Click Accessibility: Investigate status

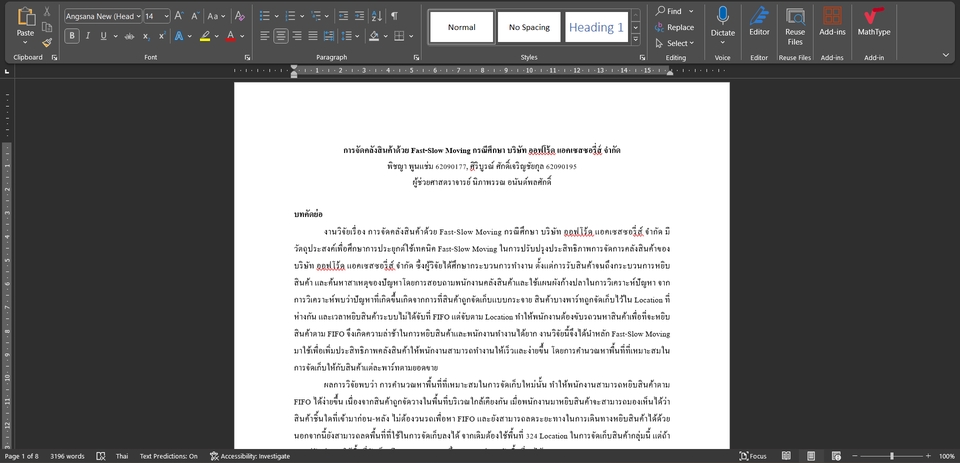tap(250, 456)
